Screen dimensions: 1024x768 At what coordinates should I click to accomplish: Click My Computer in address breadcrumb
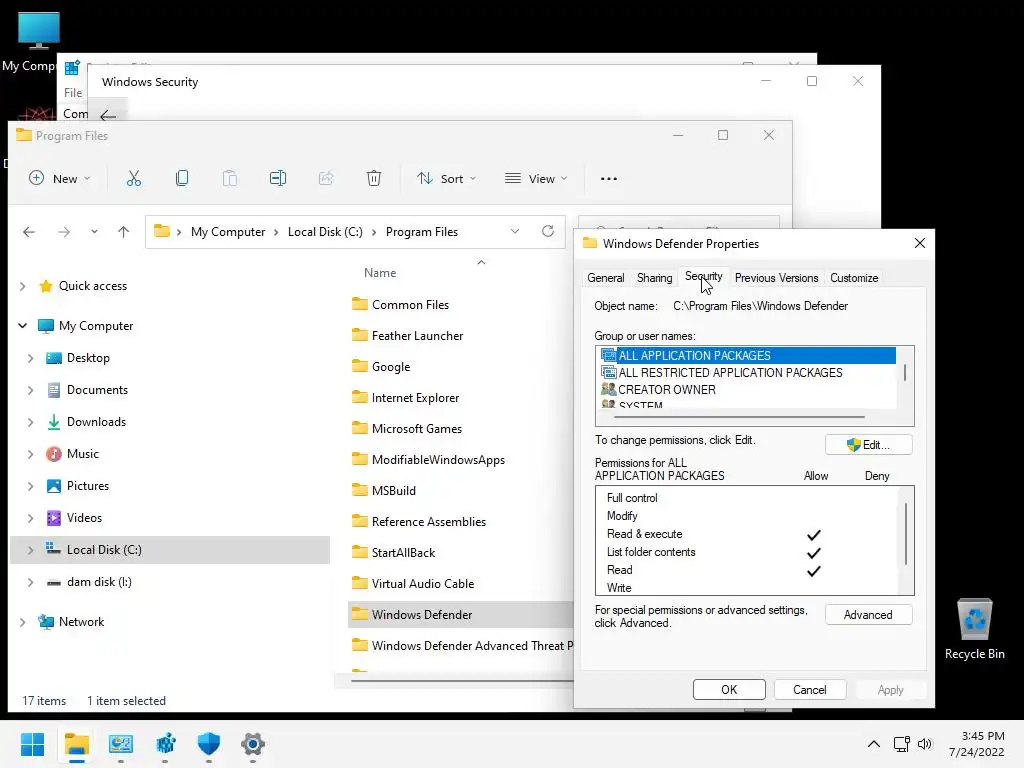228,232
